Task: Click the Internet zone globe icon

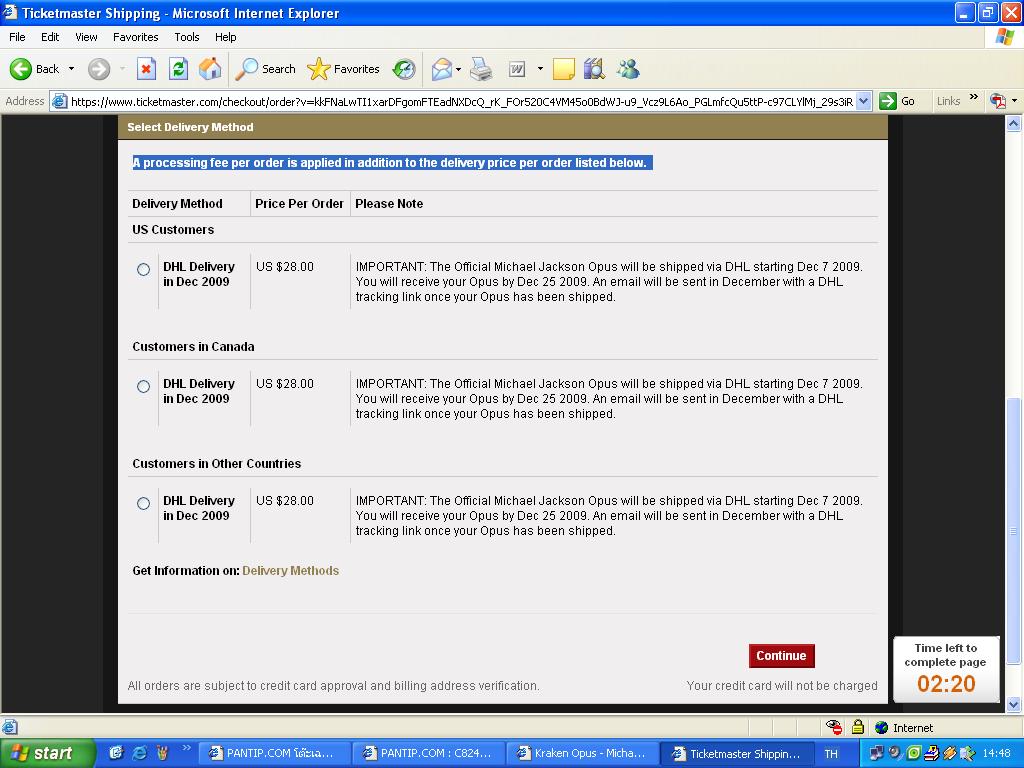Action: point(882,727)
